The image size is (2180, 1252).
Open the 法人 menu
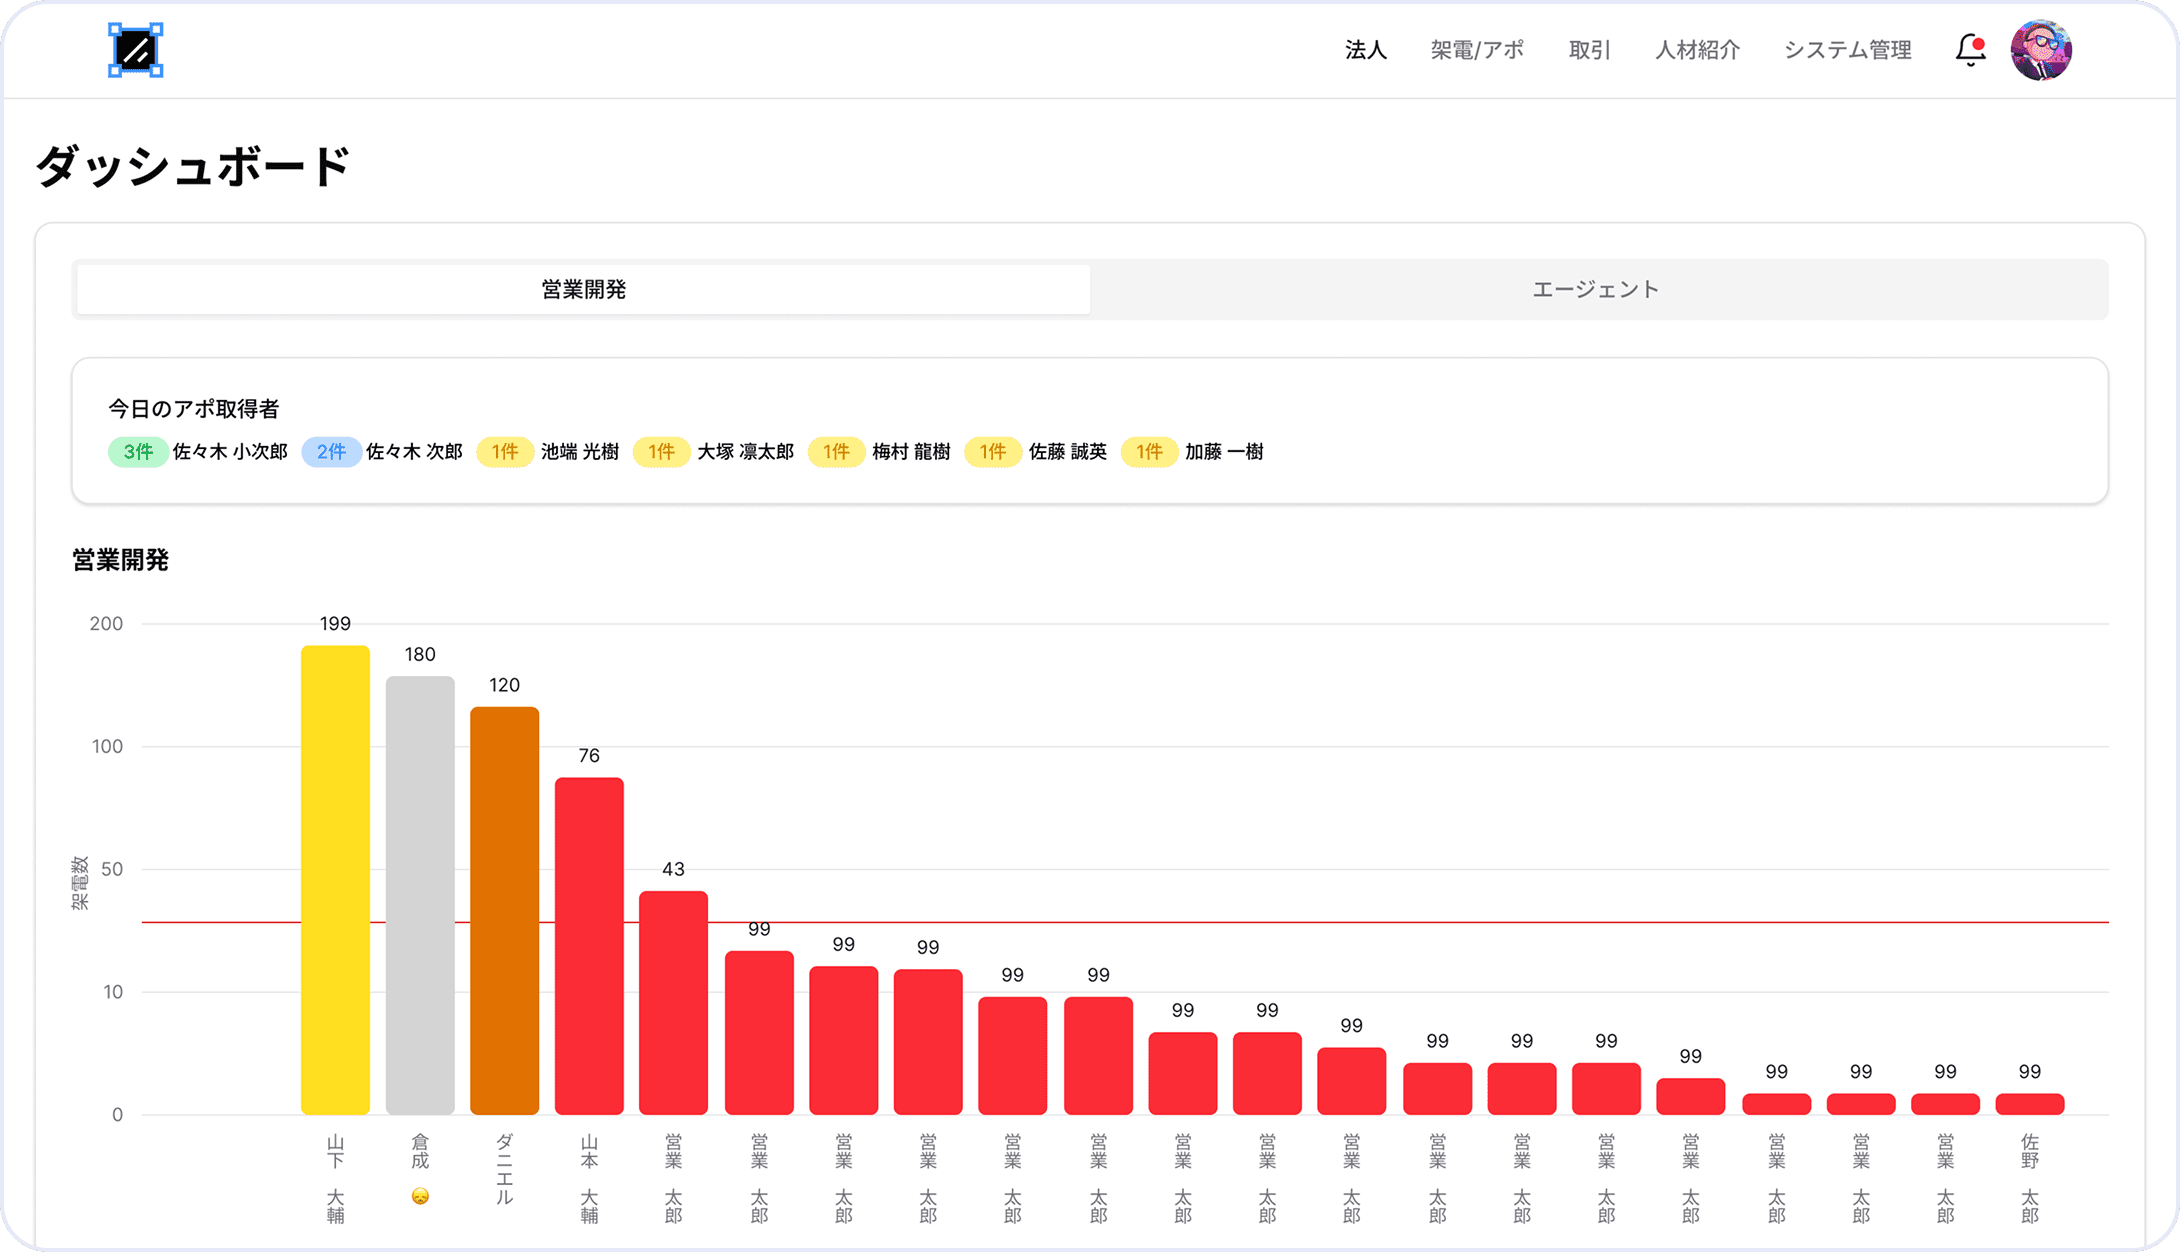[1365, 50]
